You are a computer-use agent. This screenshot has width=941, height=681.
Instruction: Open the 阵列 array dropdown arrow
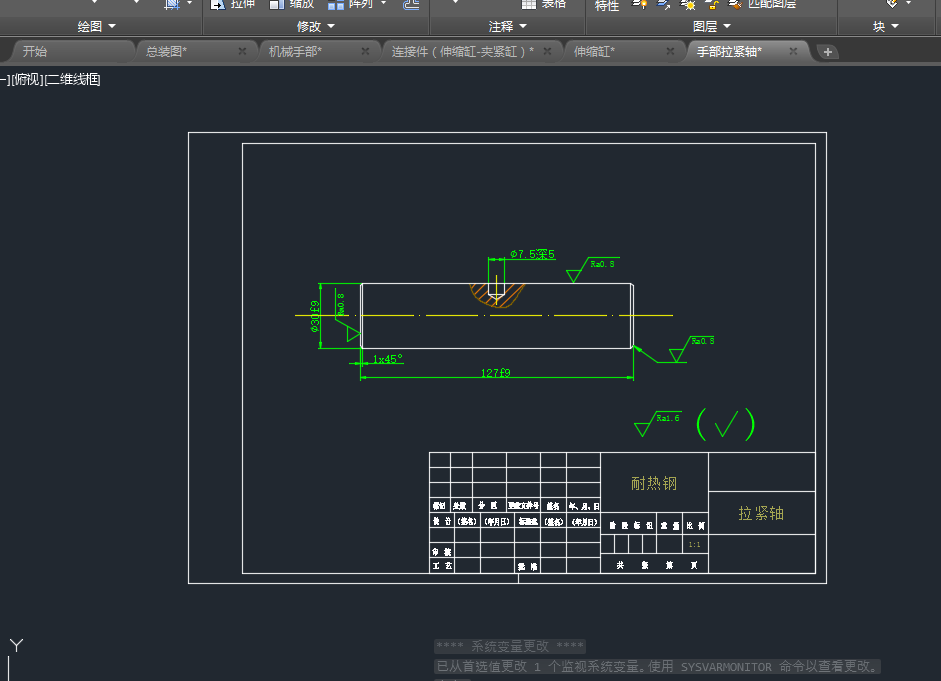[x=383, y=4]
